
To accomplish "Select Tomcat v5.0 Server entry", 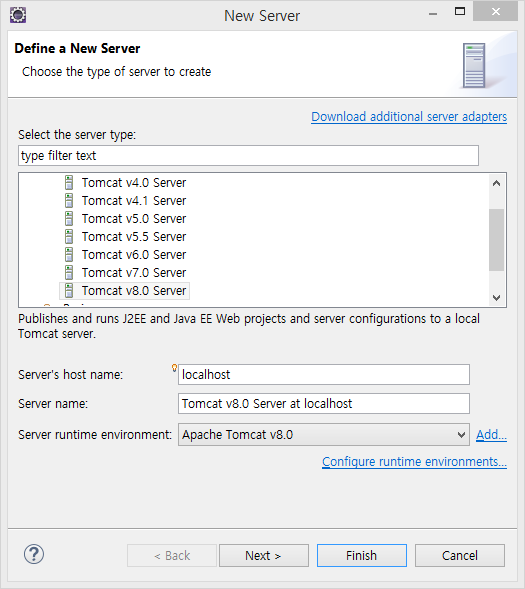I will (134, 219).
